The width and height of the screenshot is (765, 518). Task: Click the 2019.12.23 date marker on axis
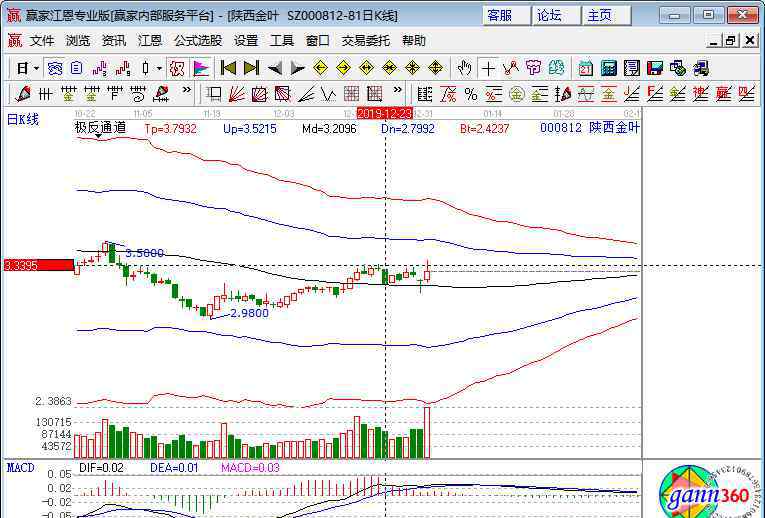(385, 114)
